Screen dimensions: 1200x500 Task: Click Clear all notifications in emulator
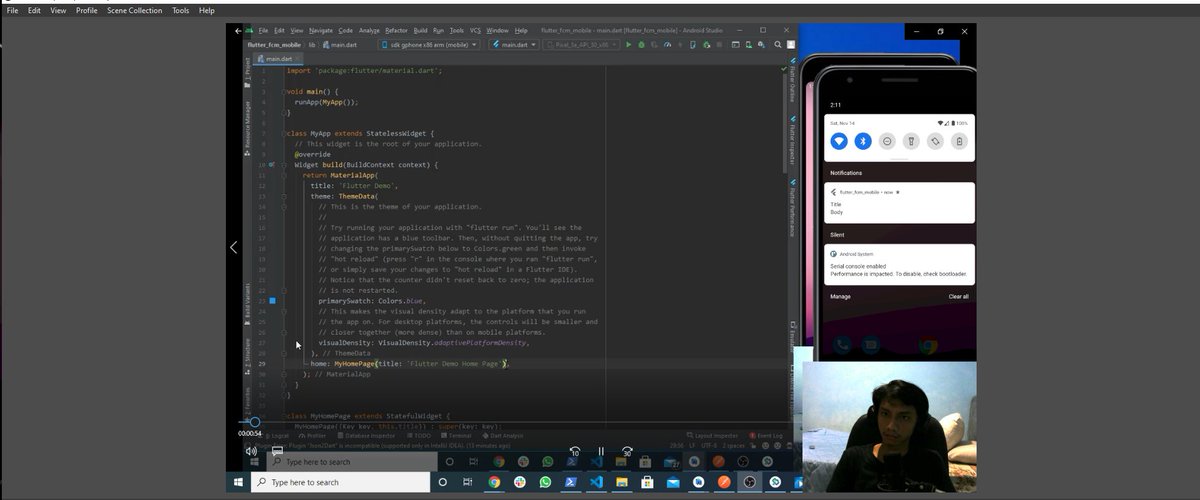[958, 296]
